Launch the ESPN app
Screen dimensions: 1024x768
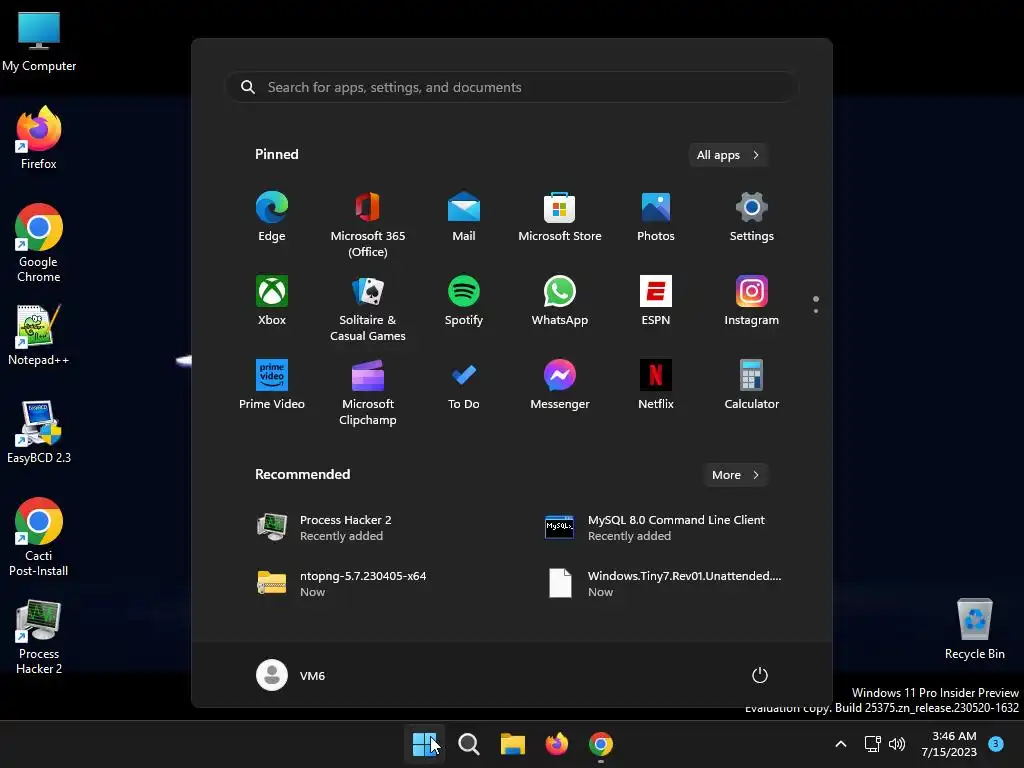coord(656,300)
